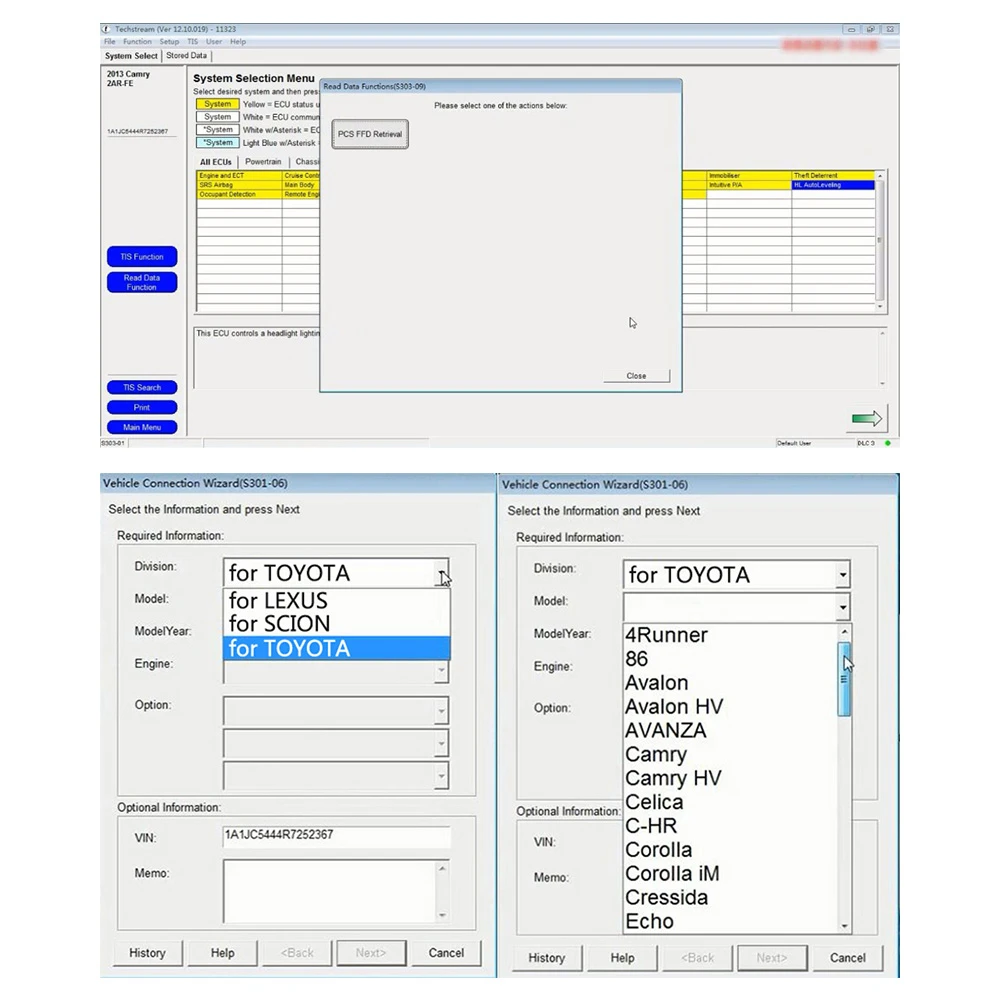Select the Theft Deterrent system cell

point(834,175)
